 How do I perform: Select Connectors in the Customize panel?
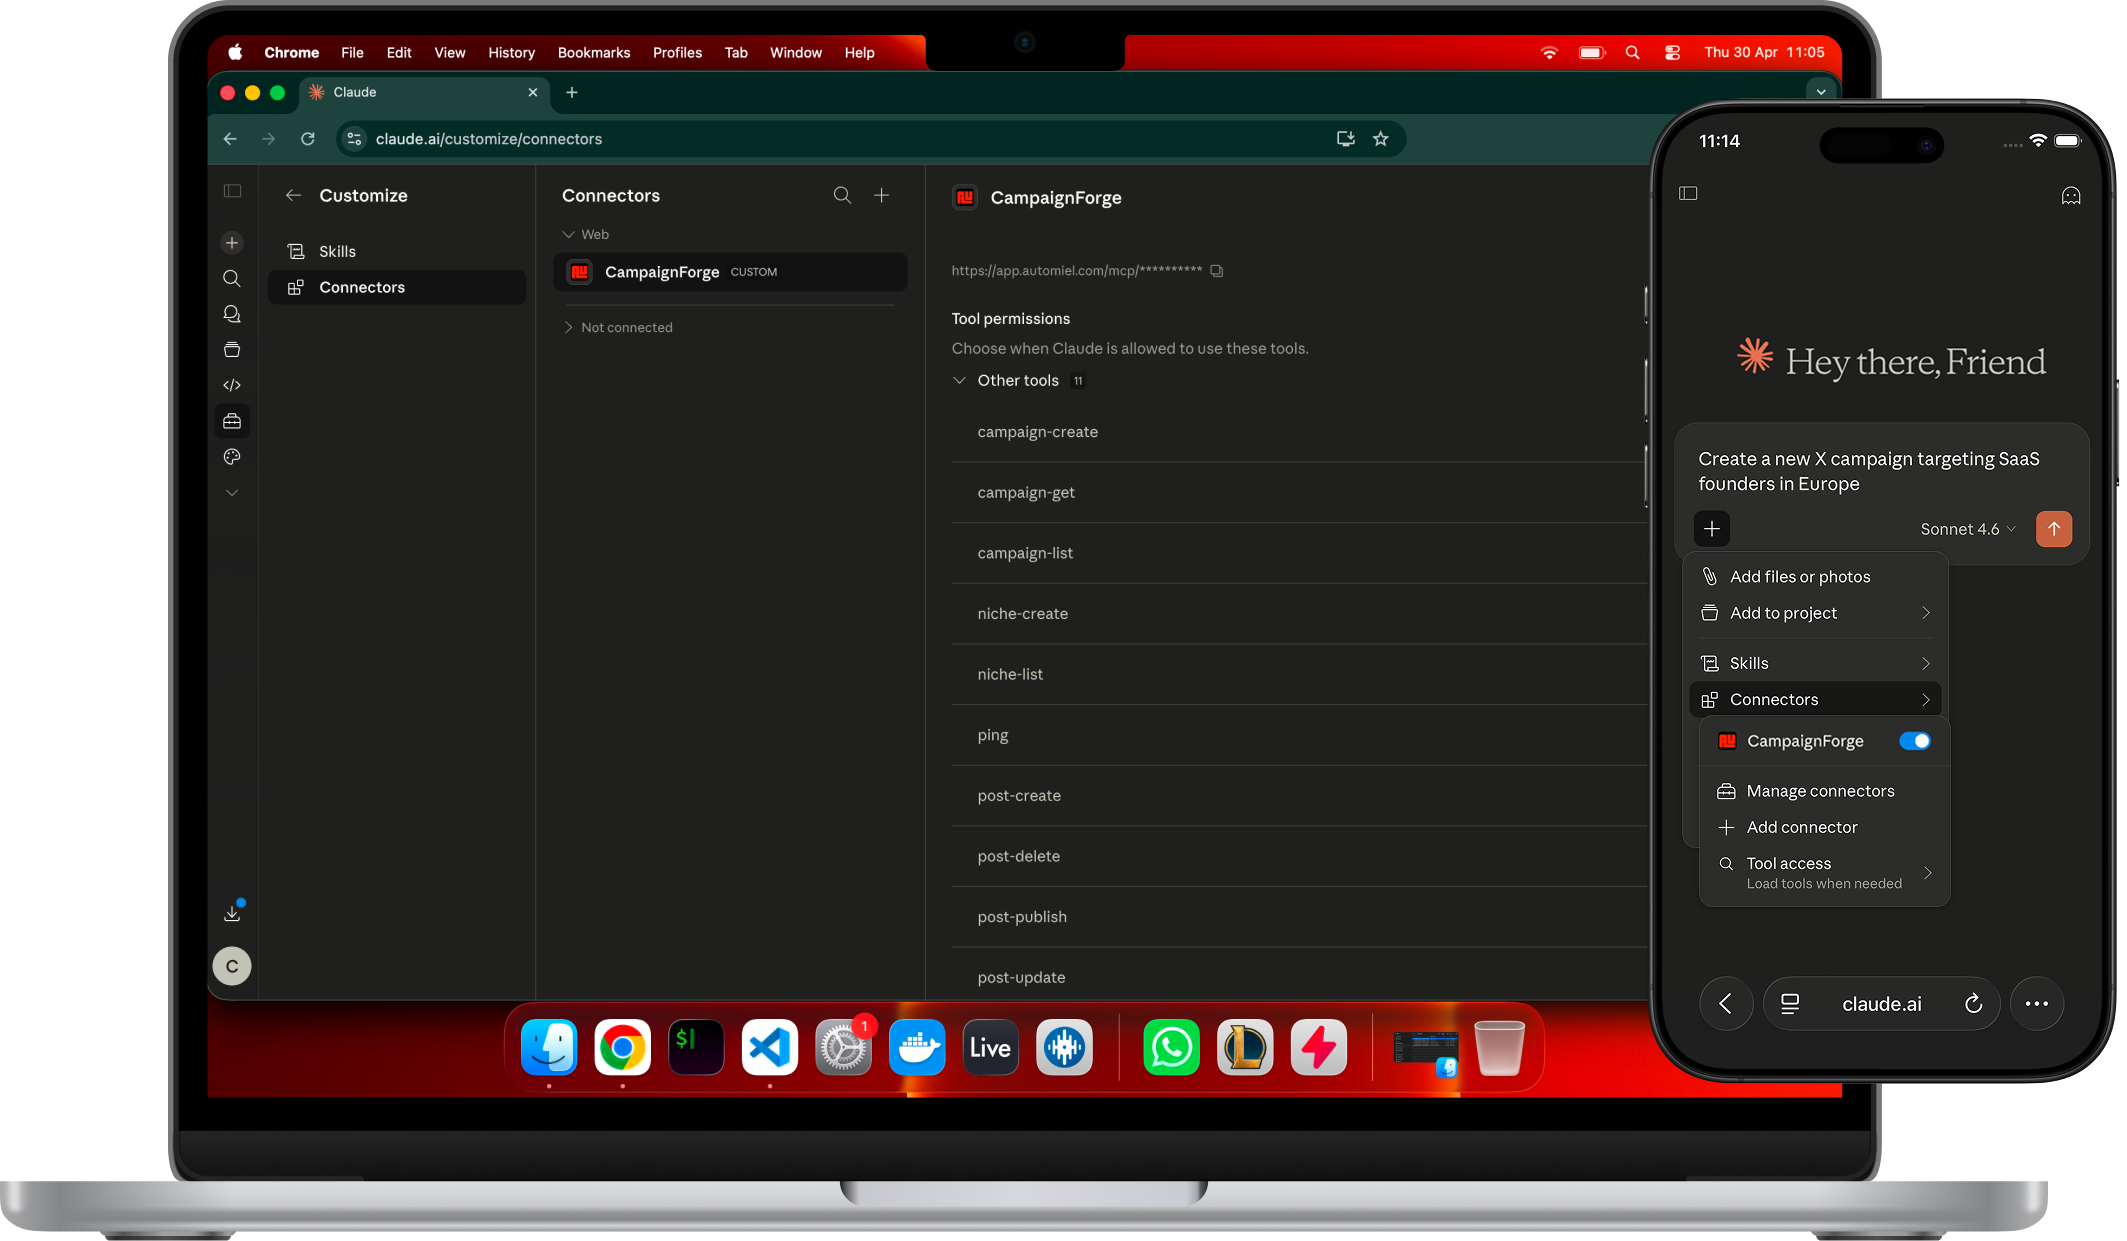397,288
